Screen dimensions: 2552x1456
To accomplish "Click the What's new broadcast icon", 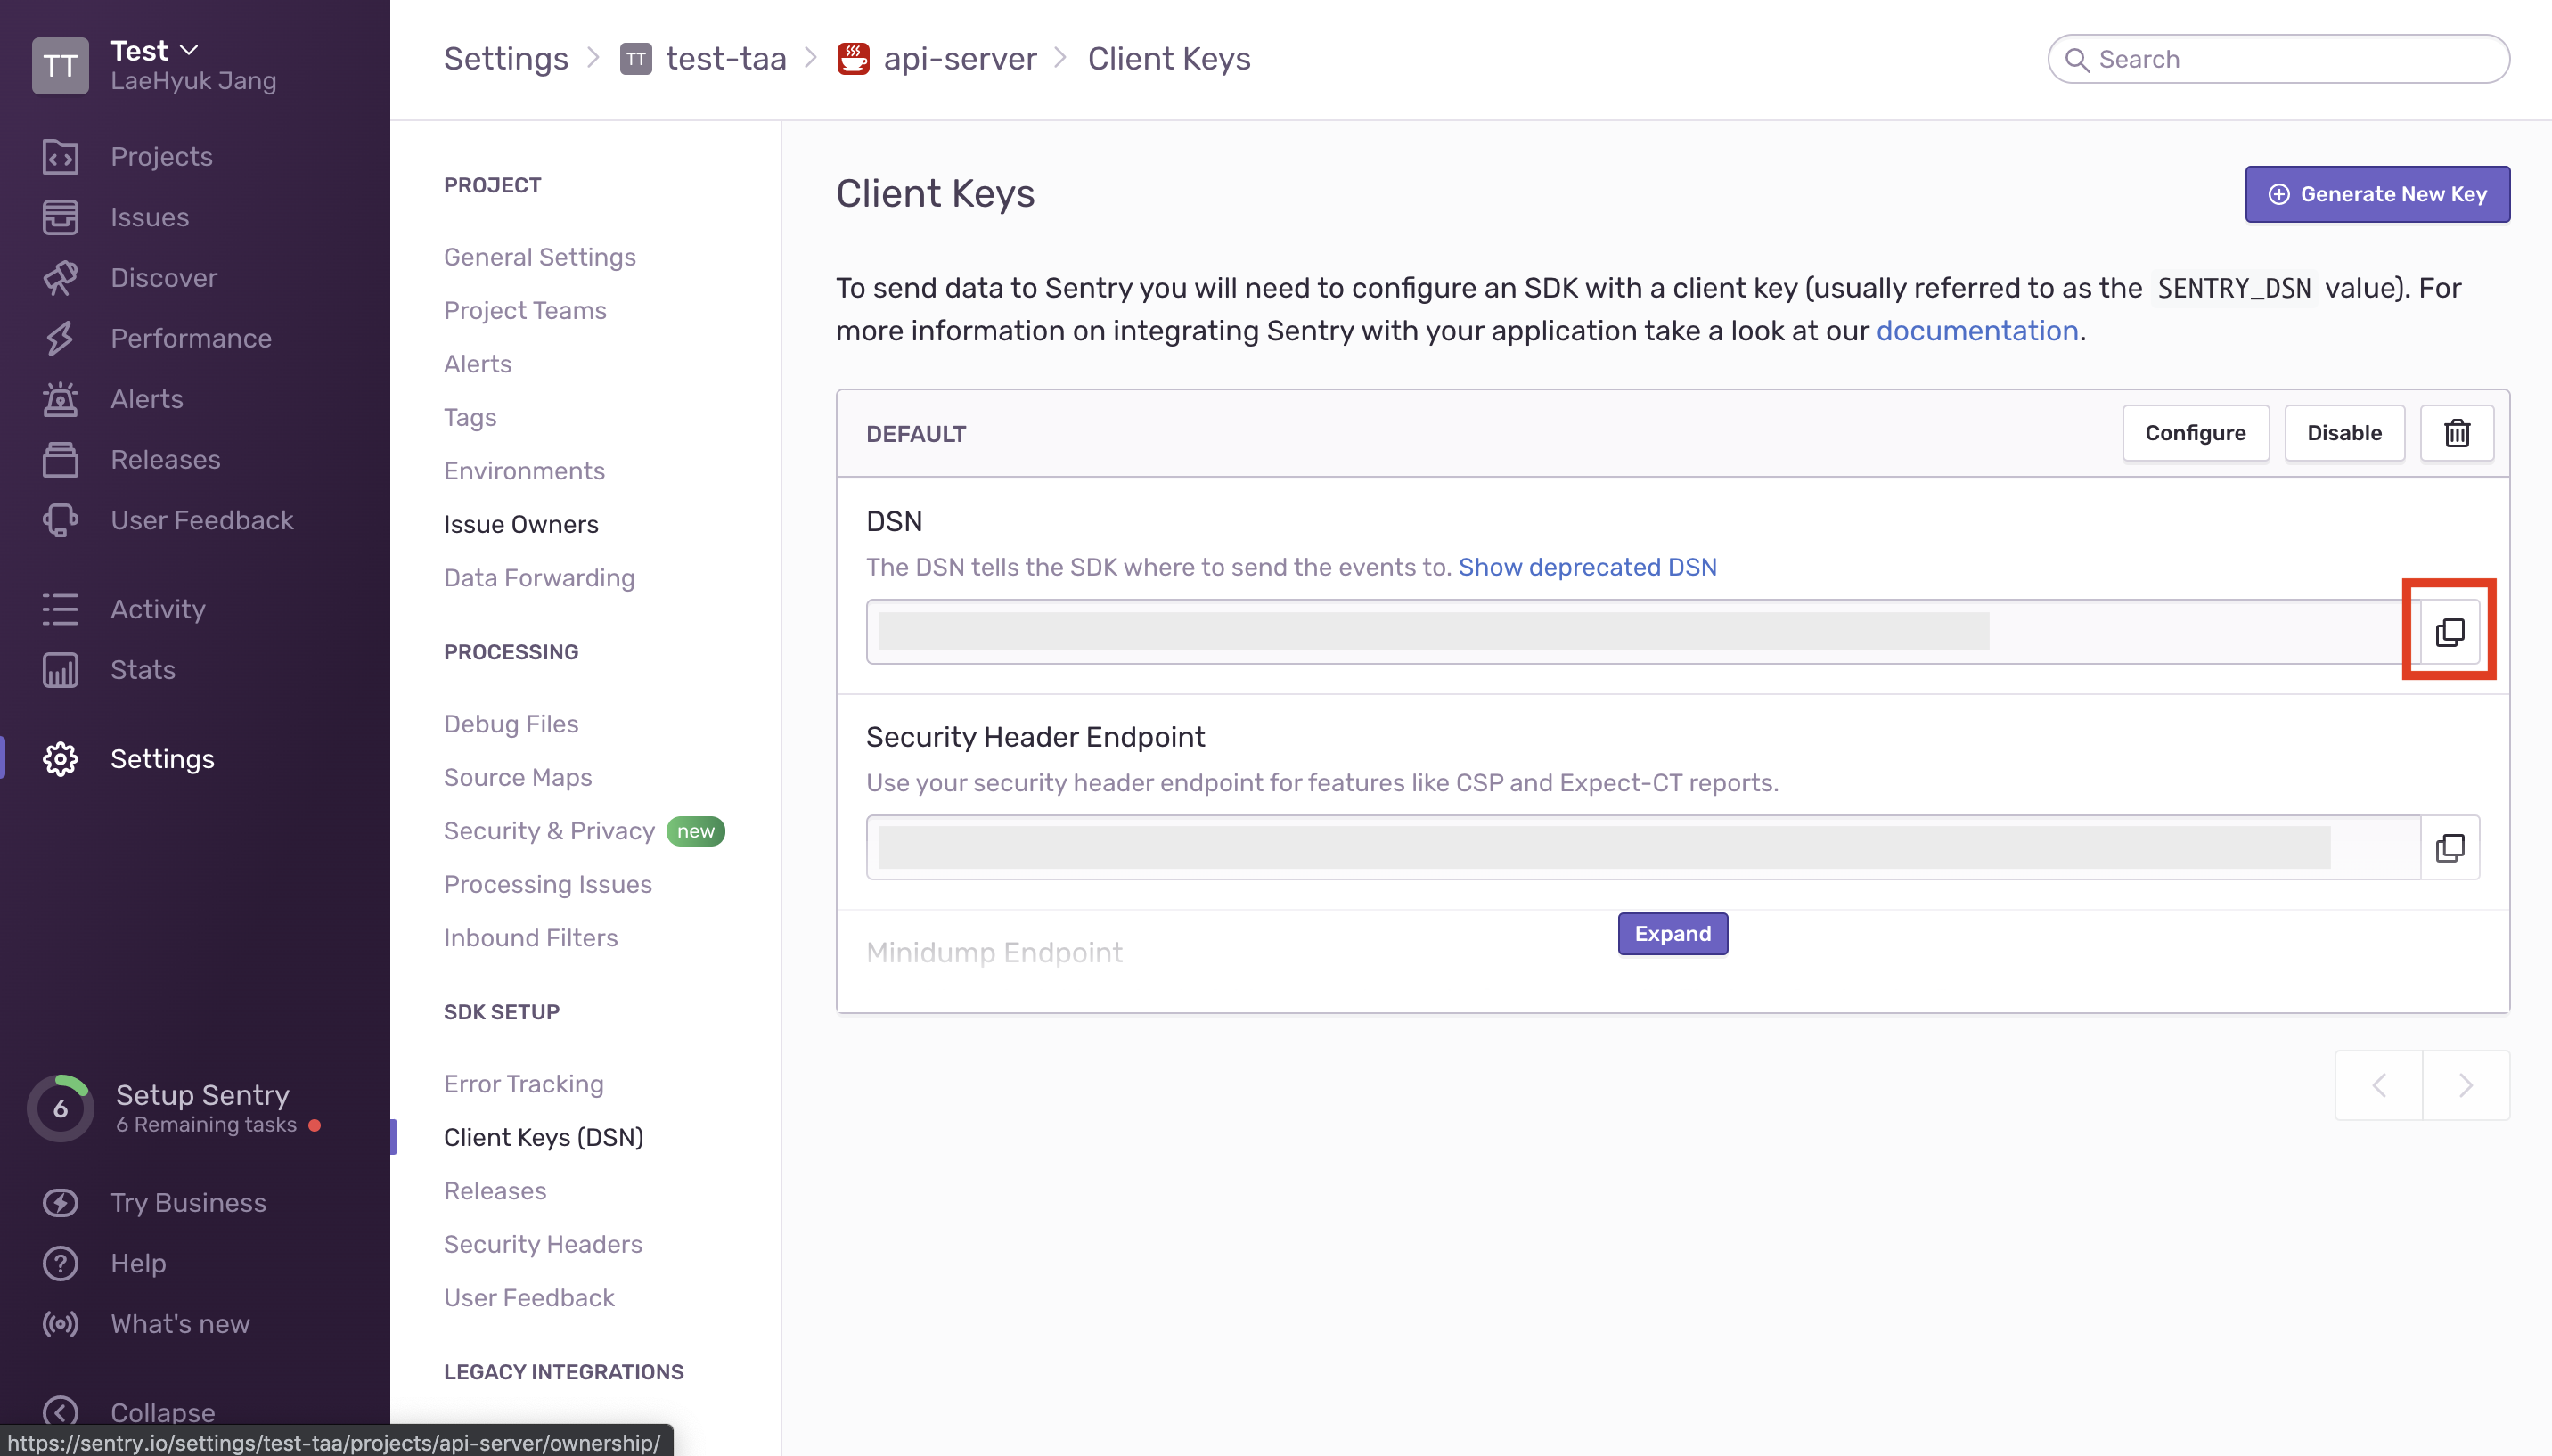I will (x=60, y=1324).
